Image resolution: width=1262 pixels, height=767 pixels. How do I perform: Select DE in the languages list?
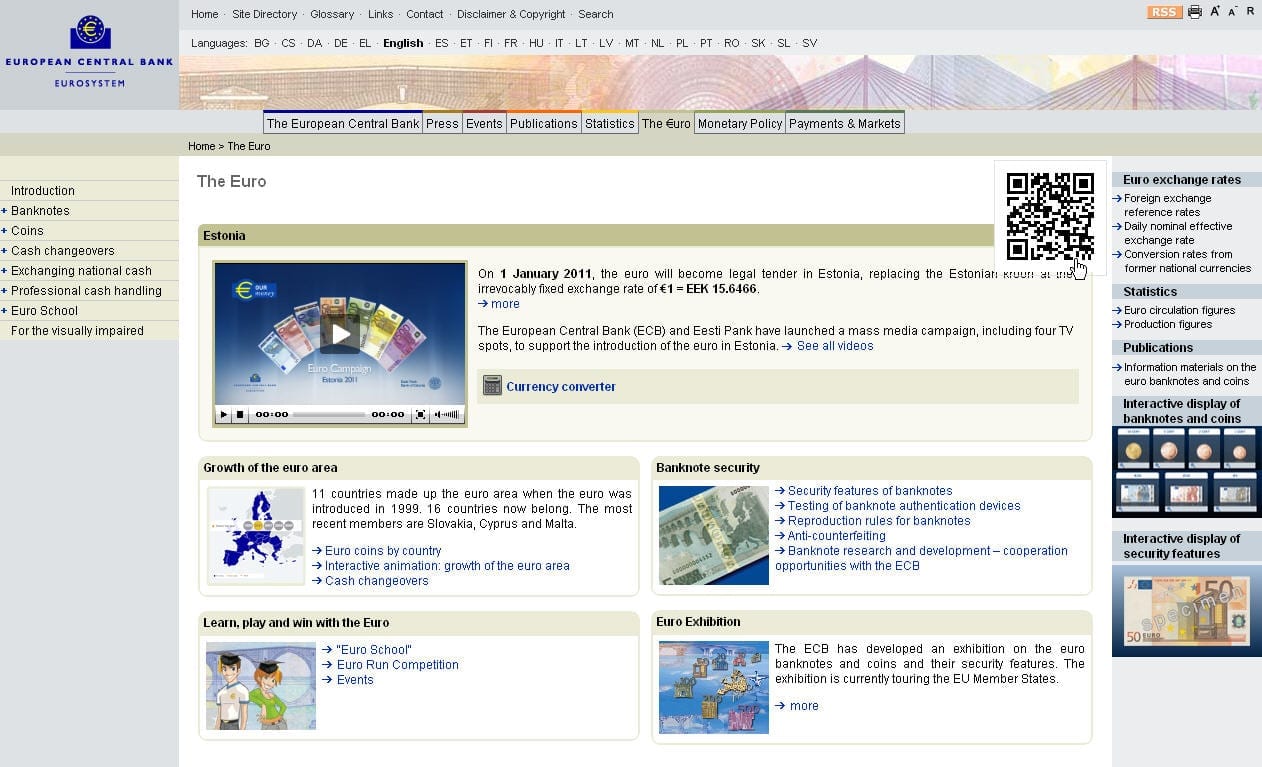341,43
